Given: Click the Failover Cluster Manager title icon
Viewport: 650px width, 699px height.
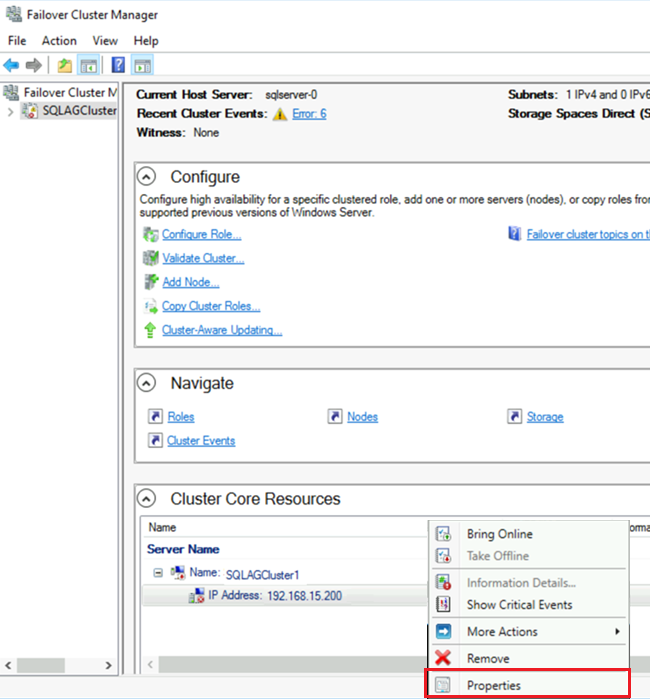Looking at the screenshot, I should click(x=13, y=14).
